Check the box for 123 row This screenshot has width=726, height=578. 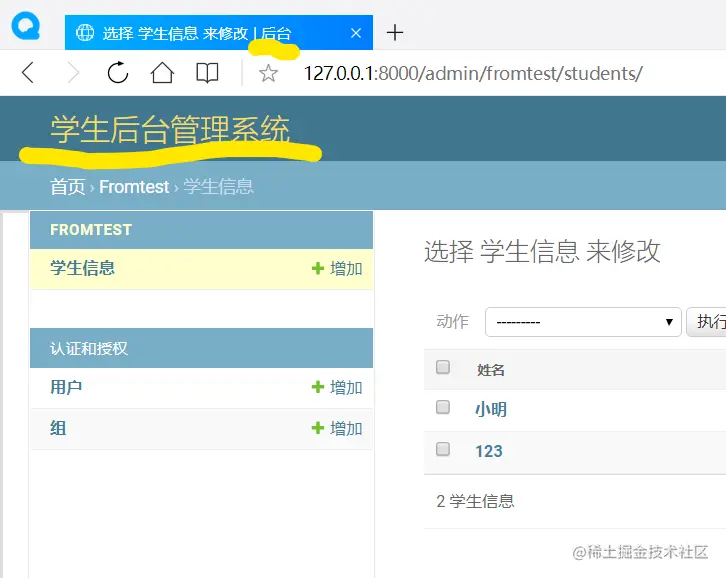pyautogui.click(x=443, y=449)
